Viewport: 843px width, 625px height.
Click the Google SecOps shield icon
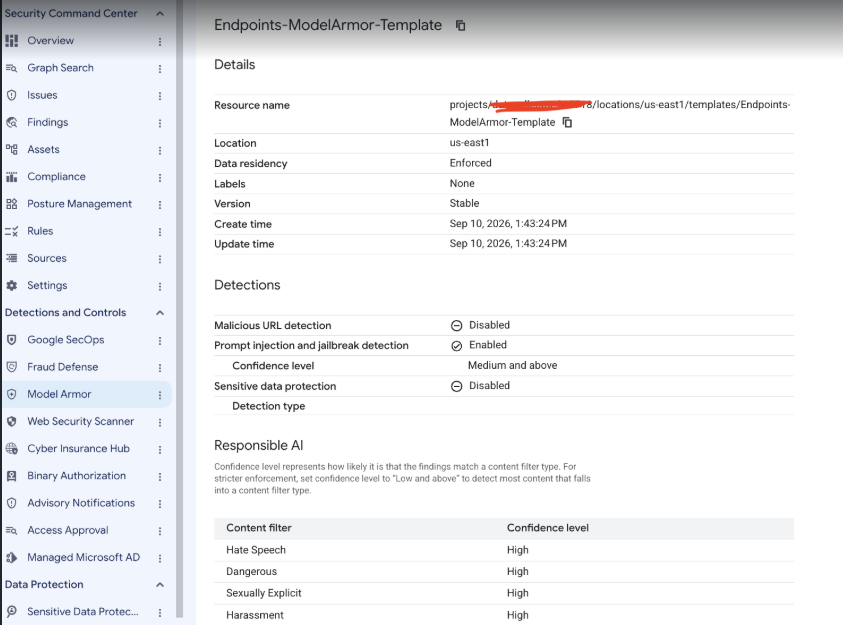[x=11, y=340]
